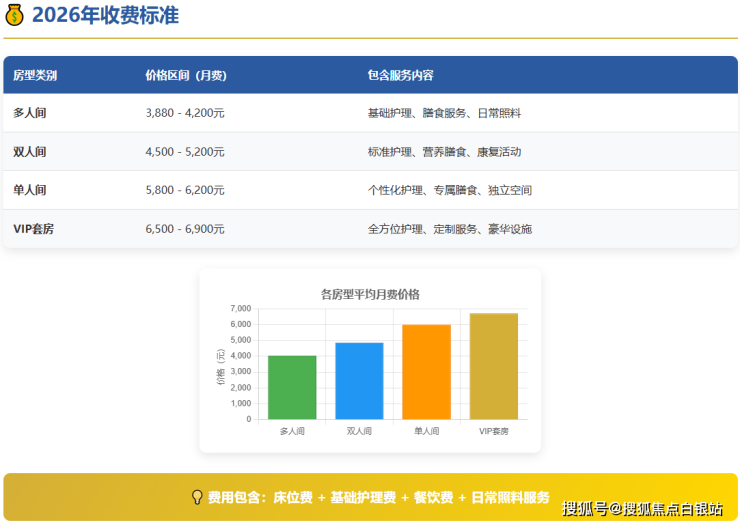Click the 6,500 - 6,900元 price cell

pos(185,229)
